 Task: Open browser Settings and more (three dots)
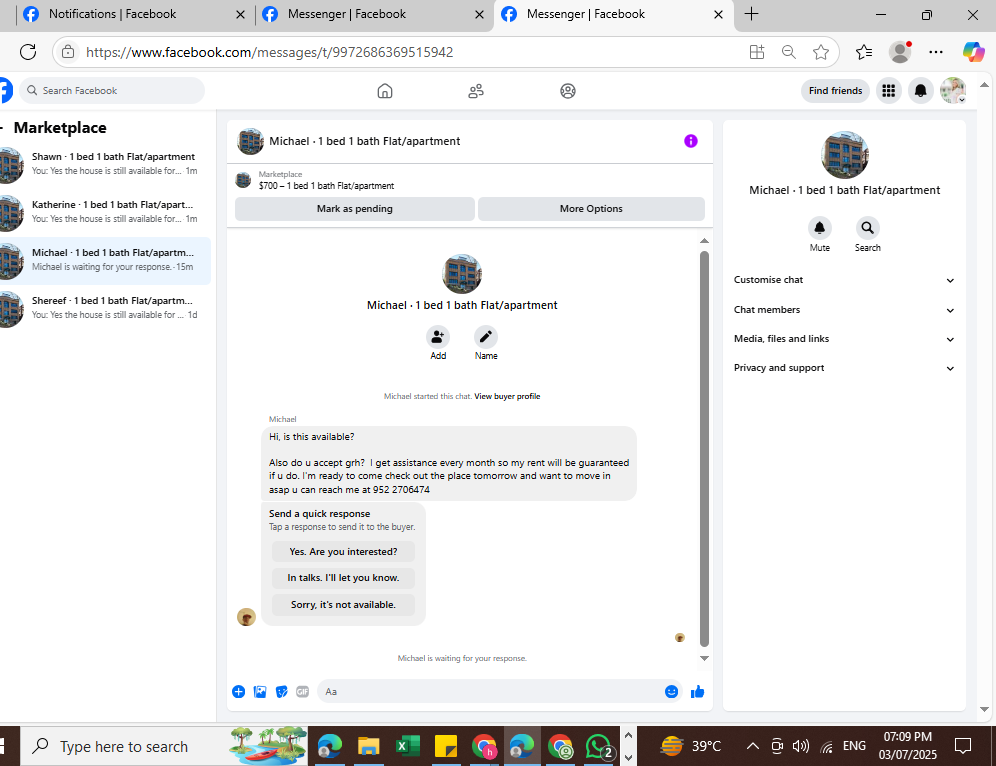tap(936, 52)
